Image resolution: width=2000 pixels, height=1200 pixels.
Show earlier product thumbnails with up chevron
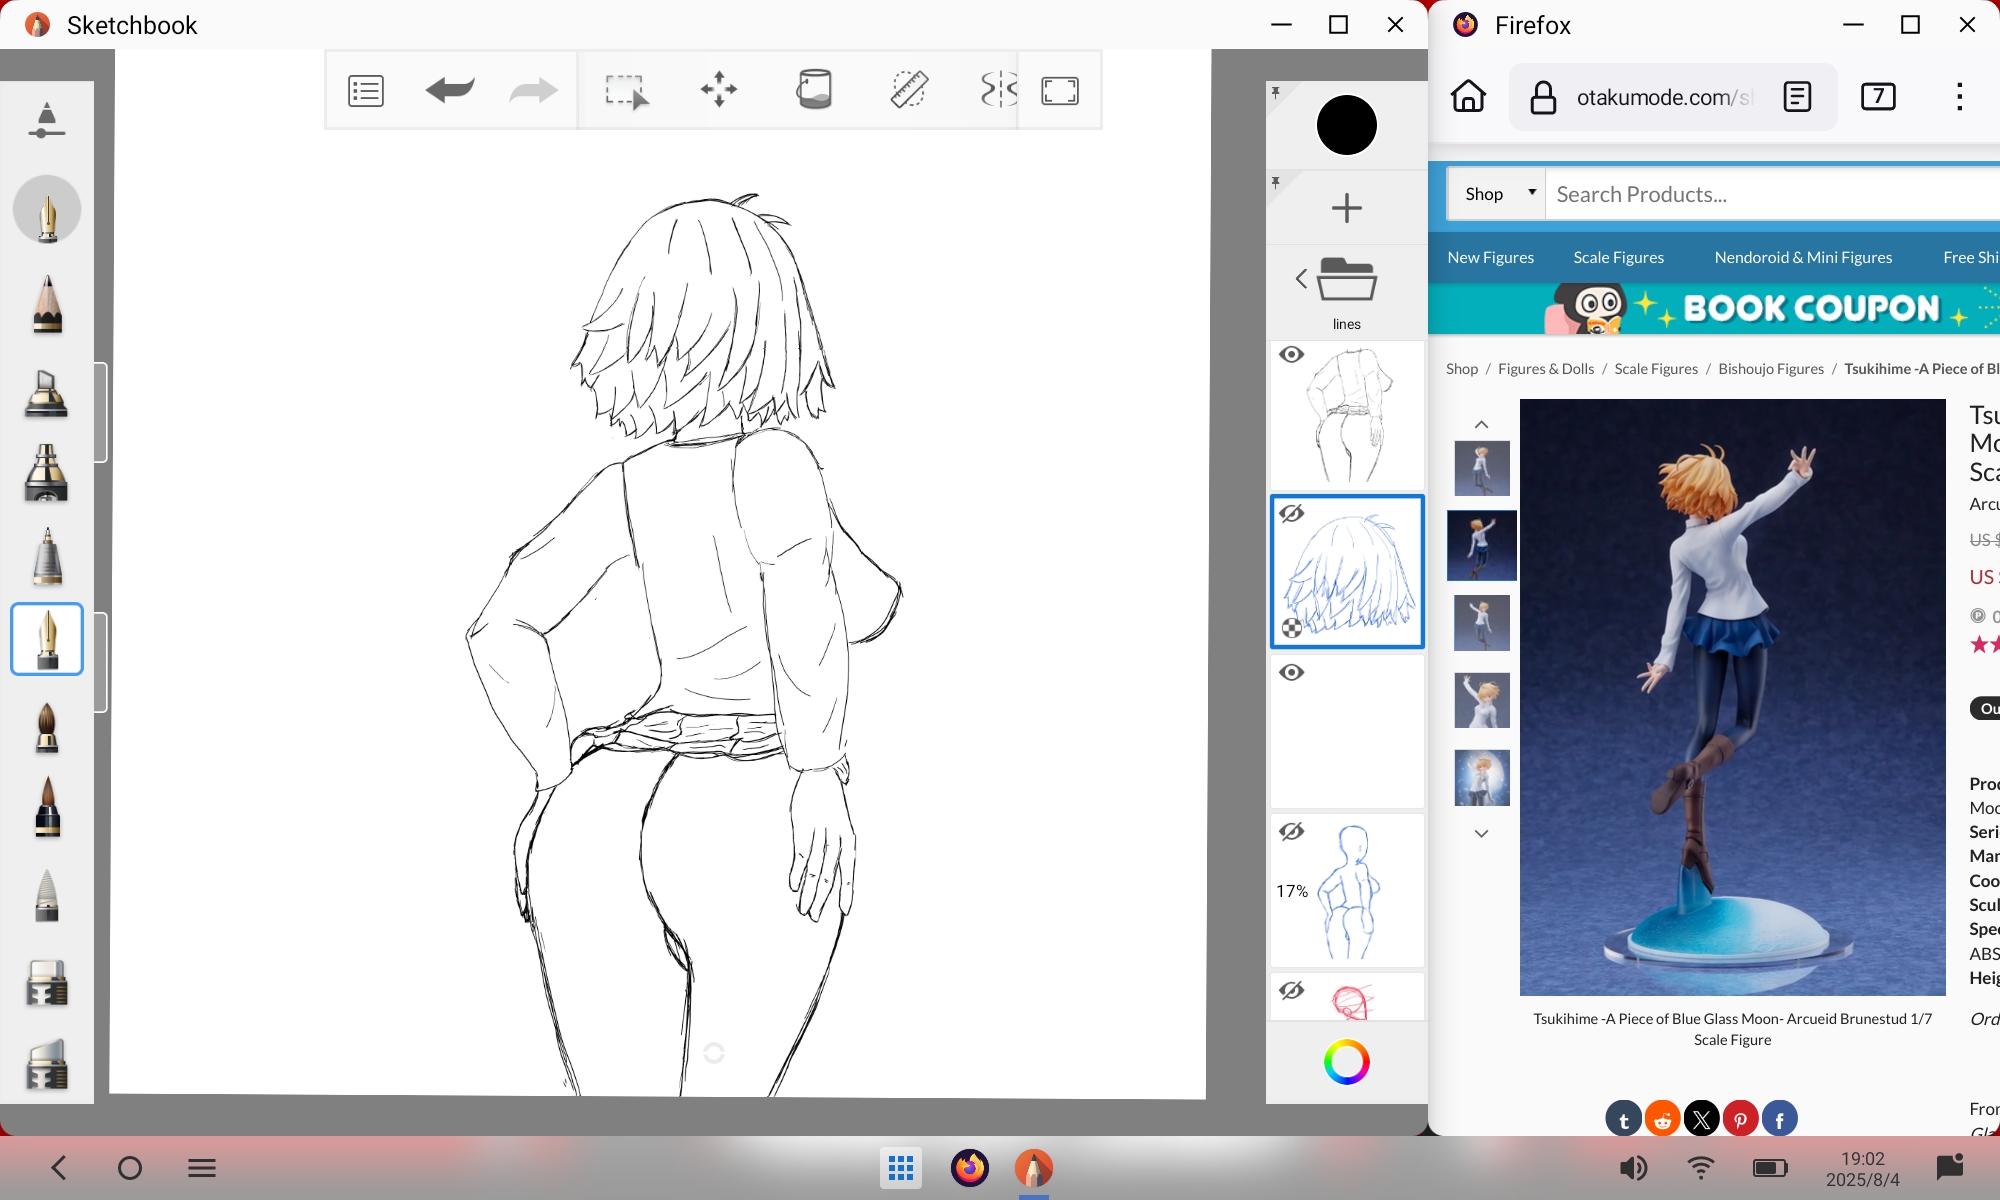1481,424
